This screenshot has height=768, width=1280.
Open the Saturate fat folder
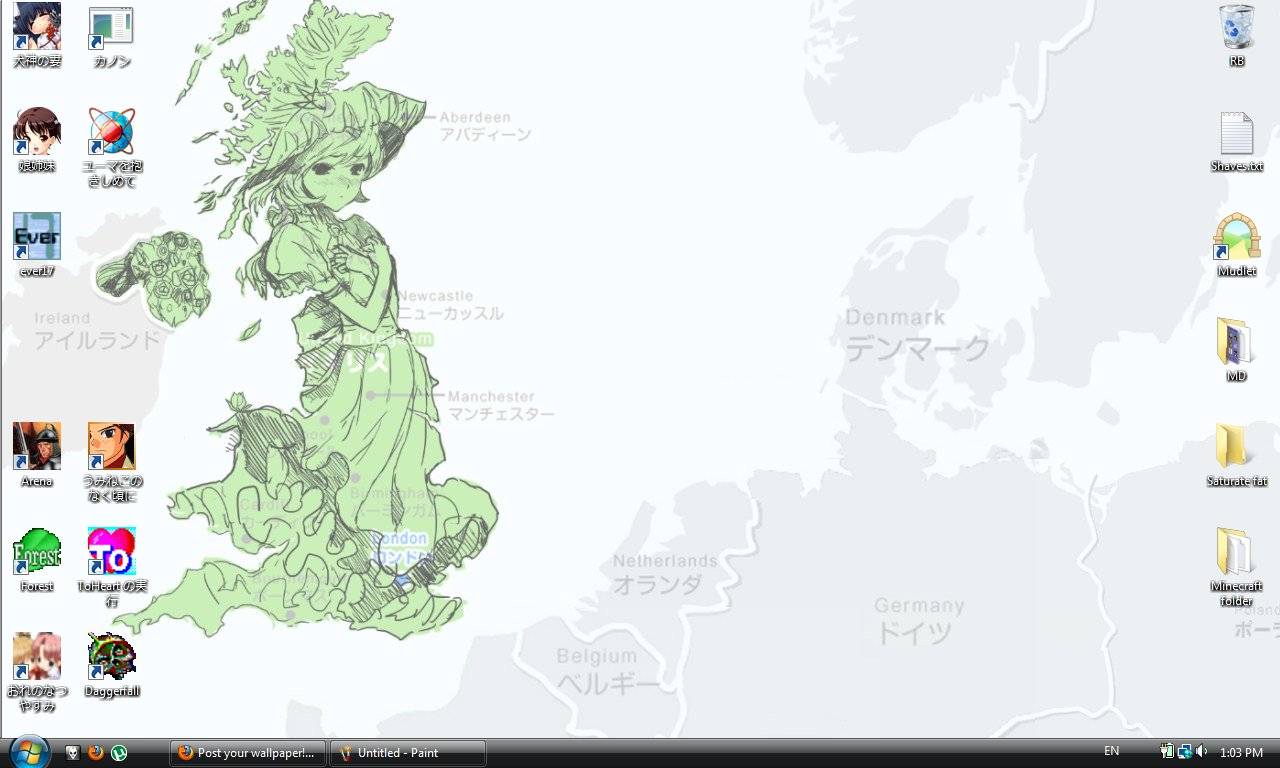click(1236, 446)
